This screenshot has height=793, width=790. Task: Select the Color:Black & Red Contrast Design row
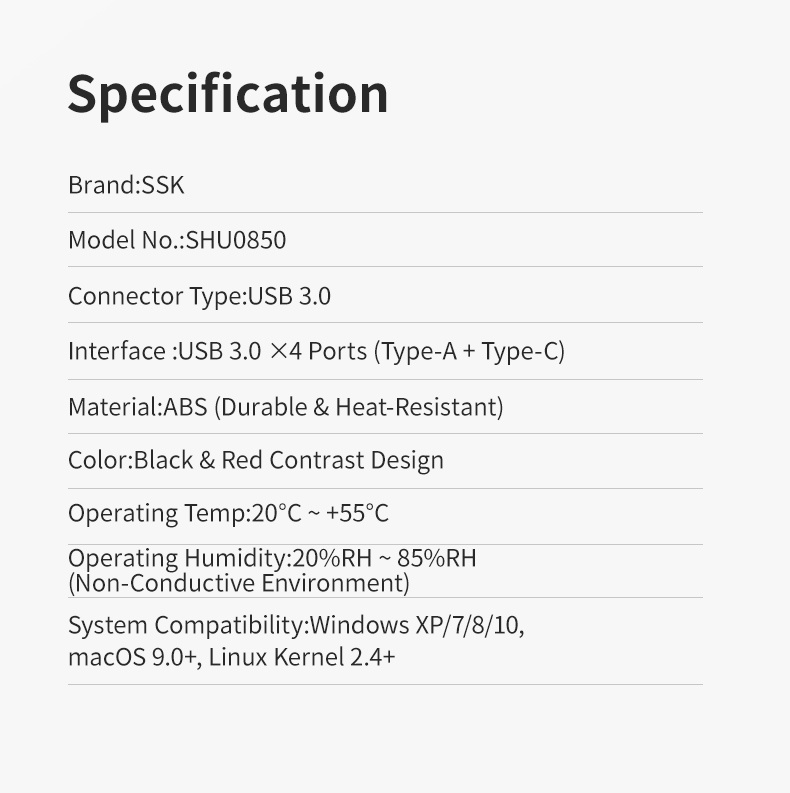pos(256,461)
